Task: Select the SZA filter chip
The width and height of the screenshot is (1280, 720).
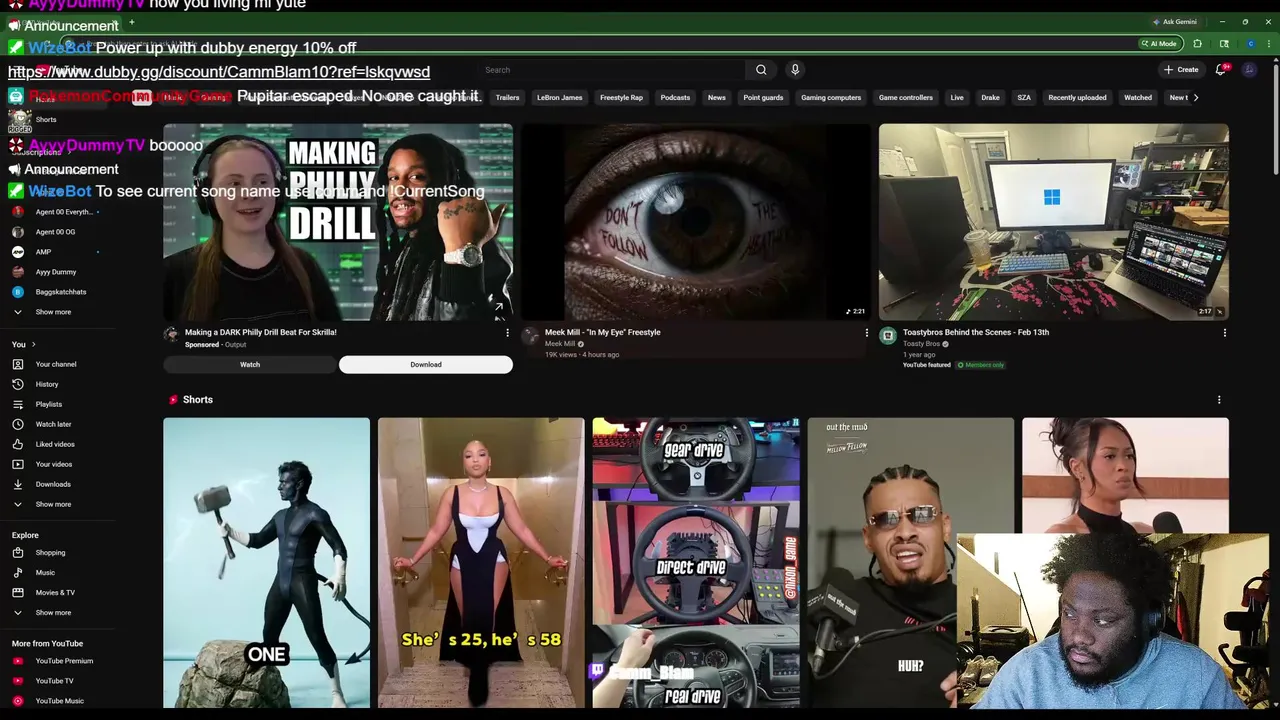Action: 1024,98
